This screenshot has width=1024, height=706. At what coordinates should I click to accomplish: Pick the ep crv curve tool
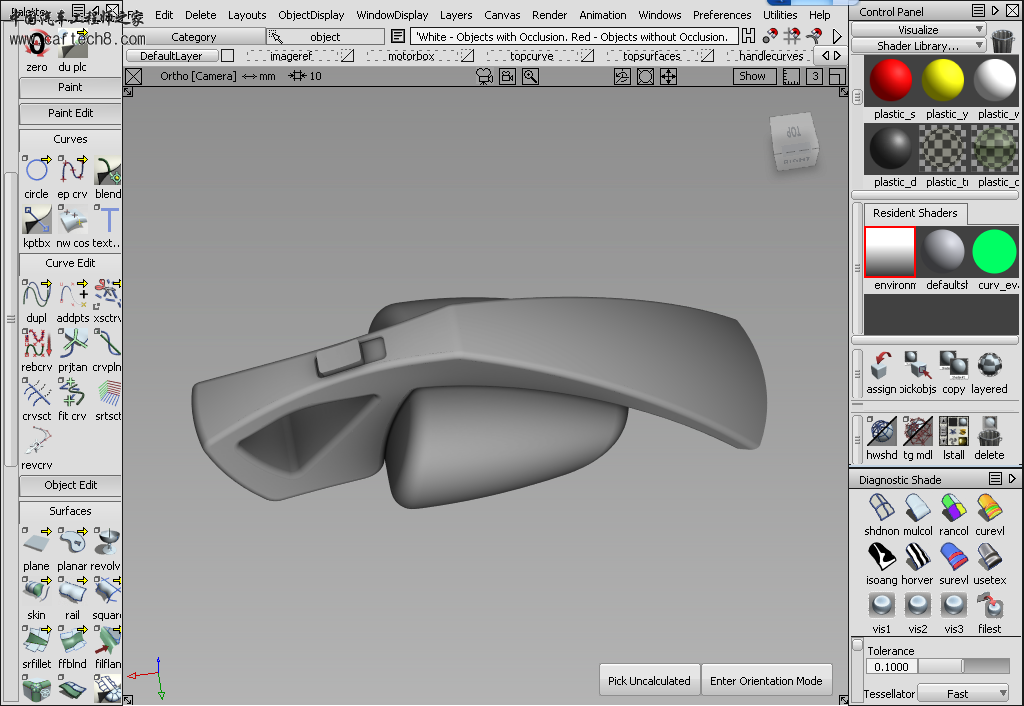72,170
